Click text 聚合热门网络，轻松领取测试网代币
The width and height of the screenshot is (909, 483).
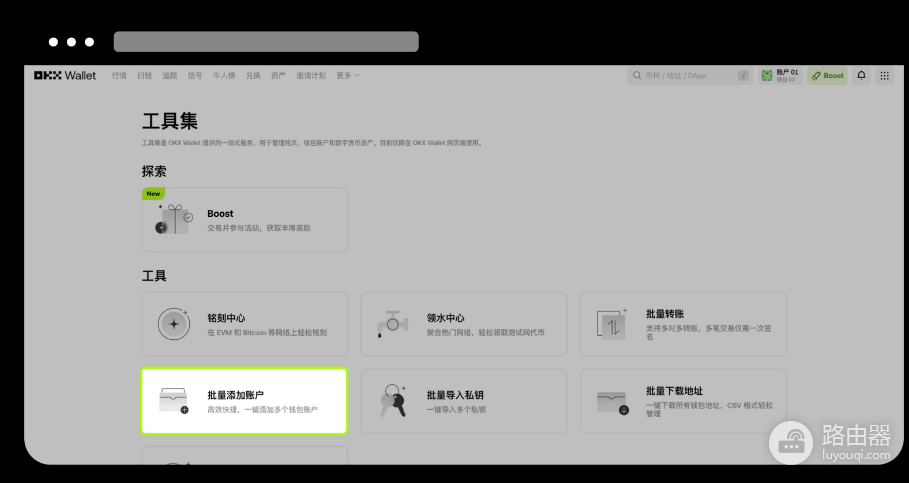(486, 333)
